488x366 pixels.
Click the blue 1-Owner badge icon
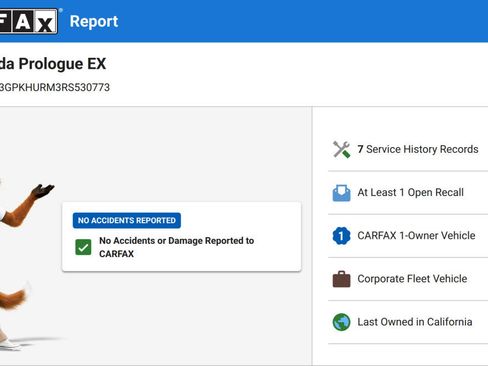[341, 236]
